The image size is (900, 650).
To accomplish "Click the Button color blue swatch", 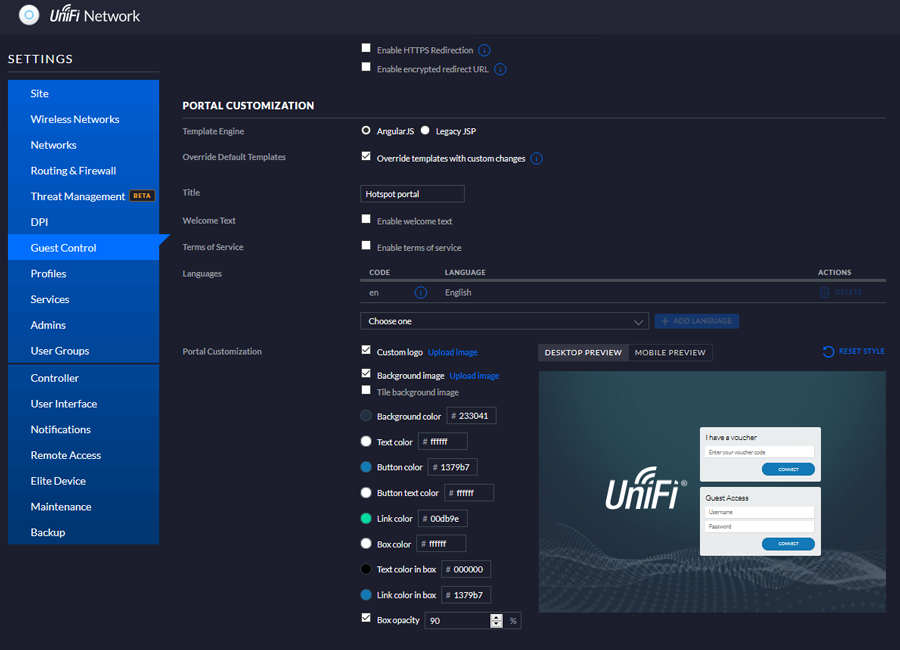I will 366,467.
